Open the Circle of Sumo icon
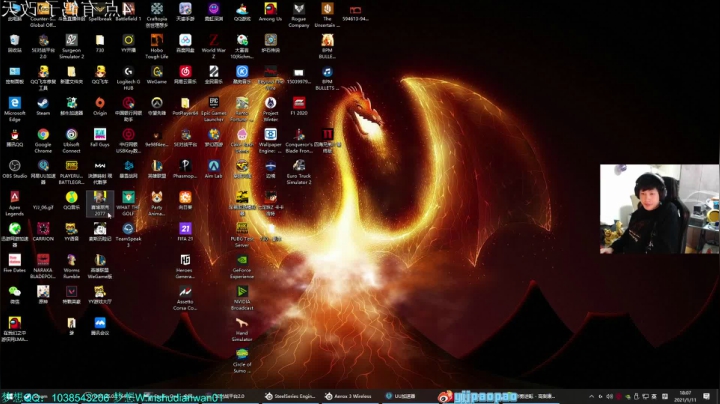The width and height of the screenshot is (720, 404). click(x=242, y=360)
